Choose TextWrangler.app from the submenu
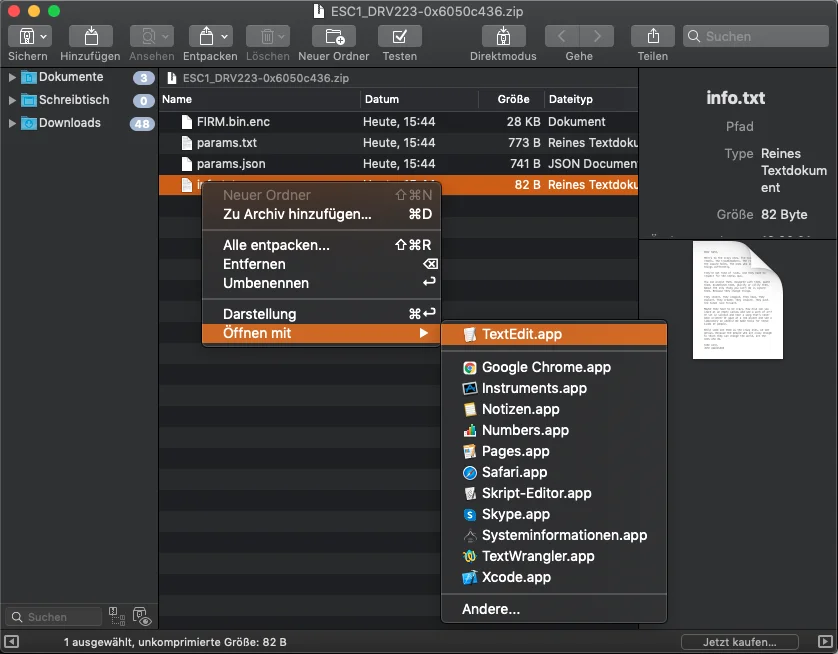 click(538, 556)
